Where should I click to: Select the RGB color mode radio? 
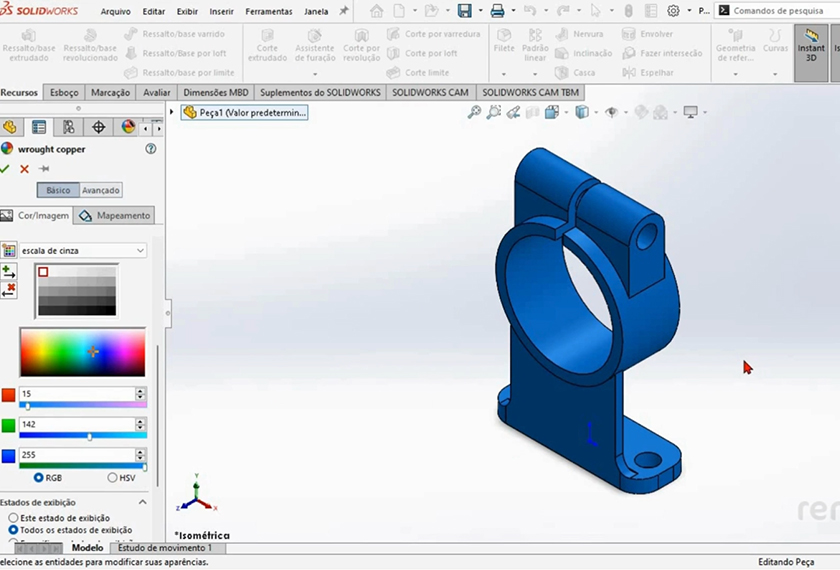[39, 478]
